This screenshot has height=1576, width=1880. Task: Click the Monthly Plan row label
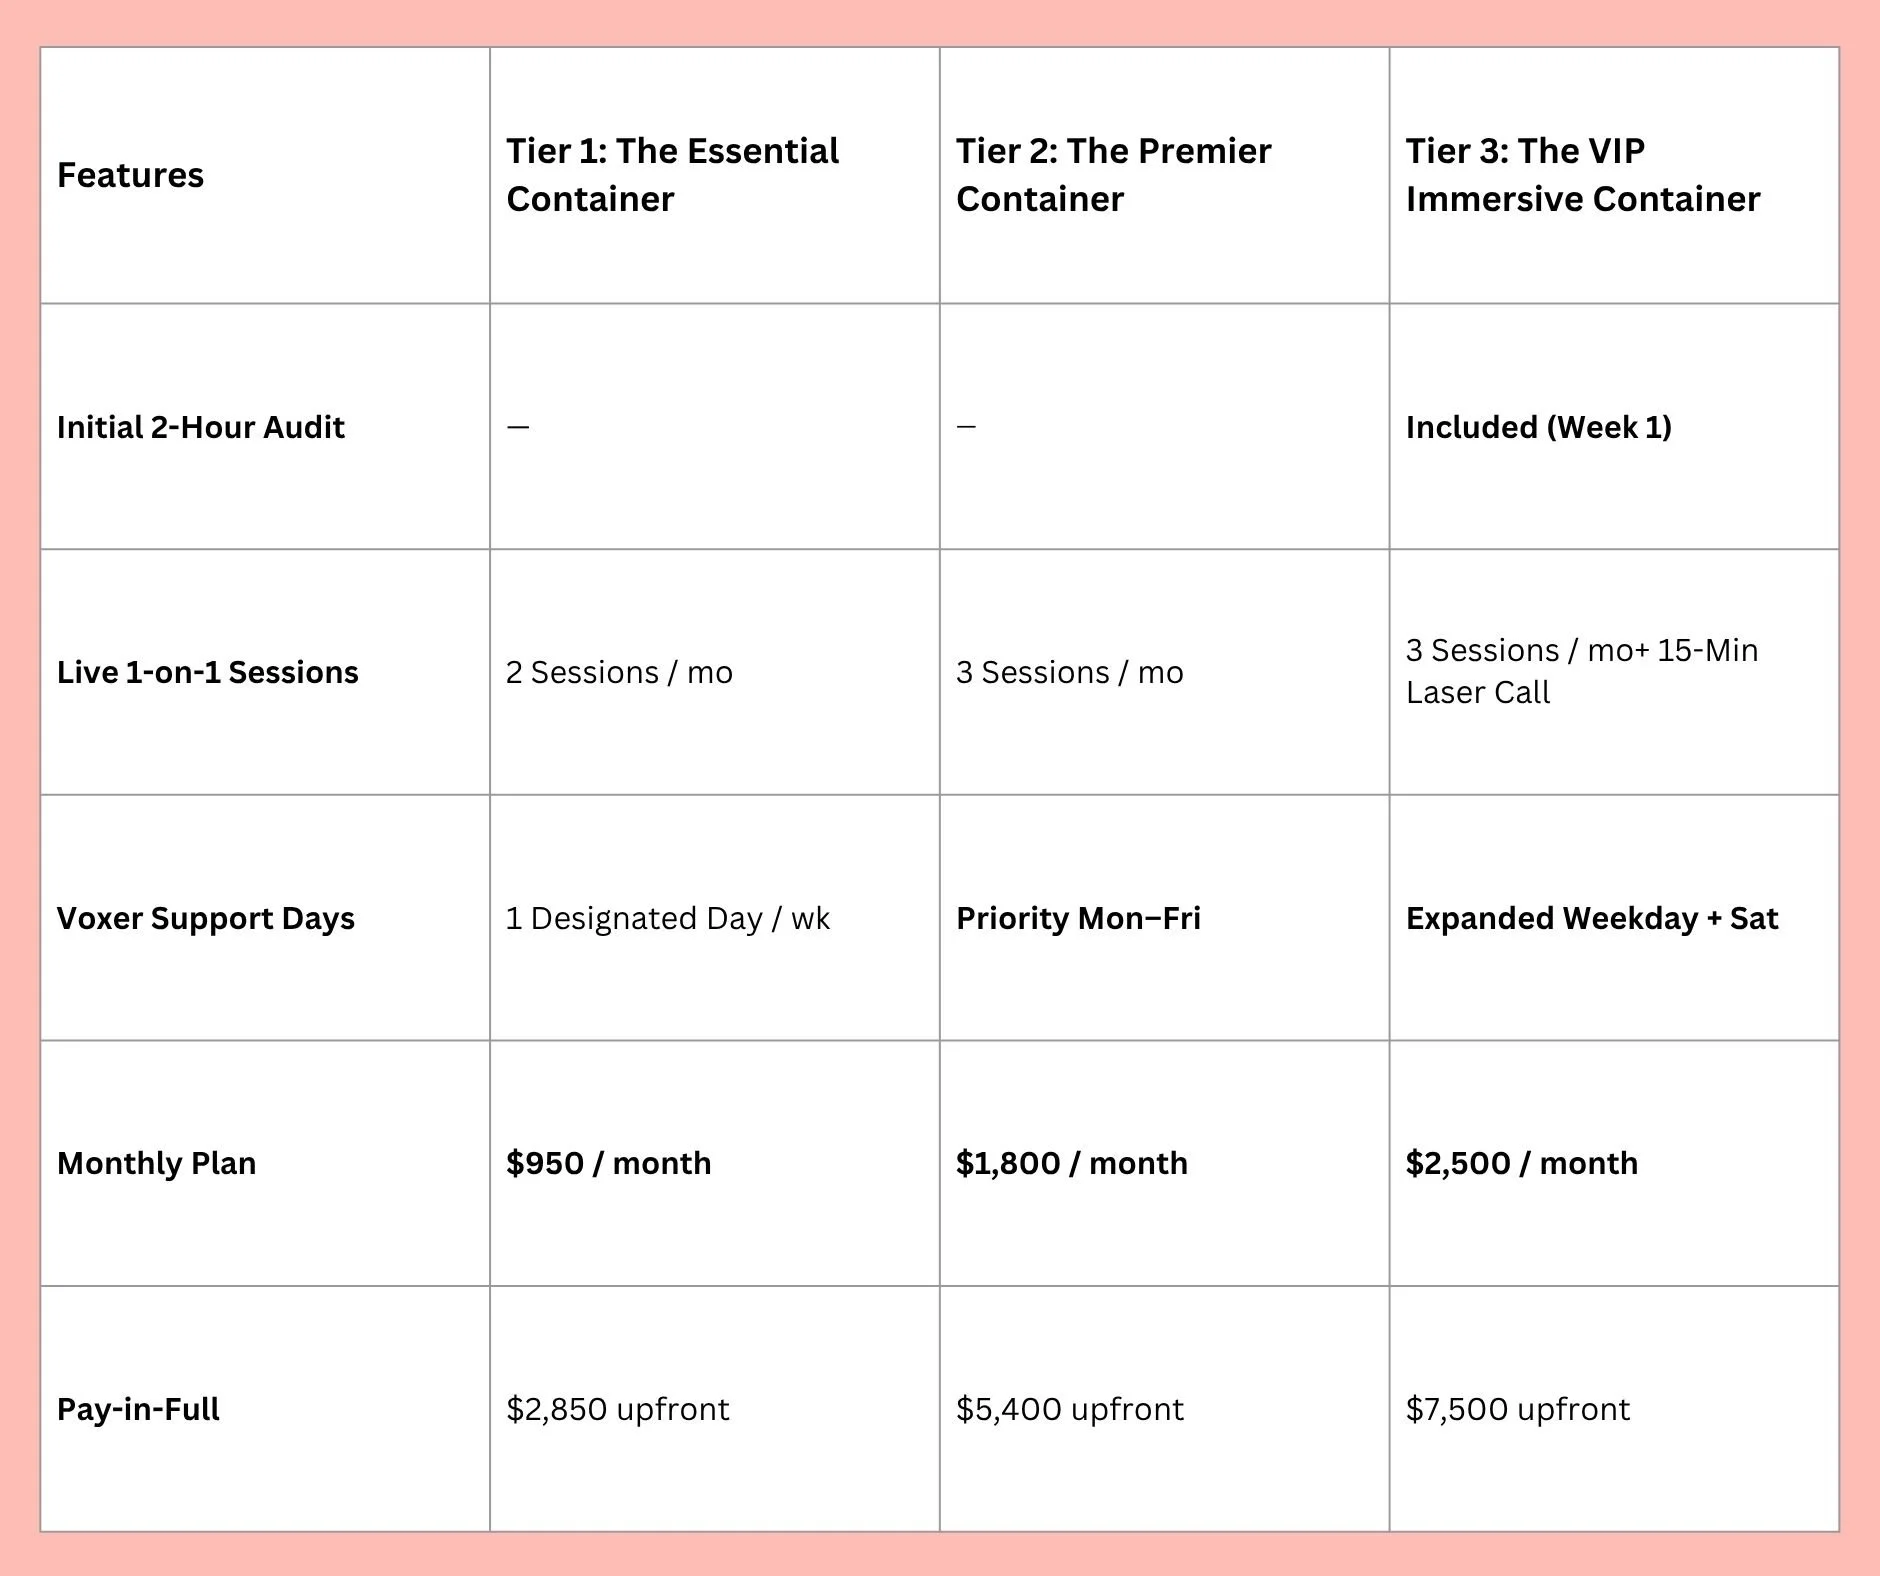156,1163
